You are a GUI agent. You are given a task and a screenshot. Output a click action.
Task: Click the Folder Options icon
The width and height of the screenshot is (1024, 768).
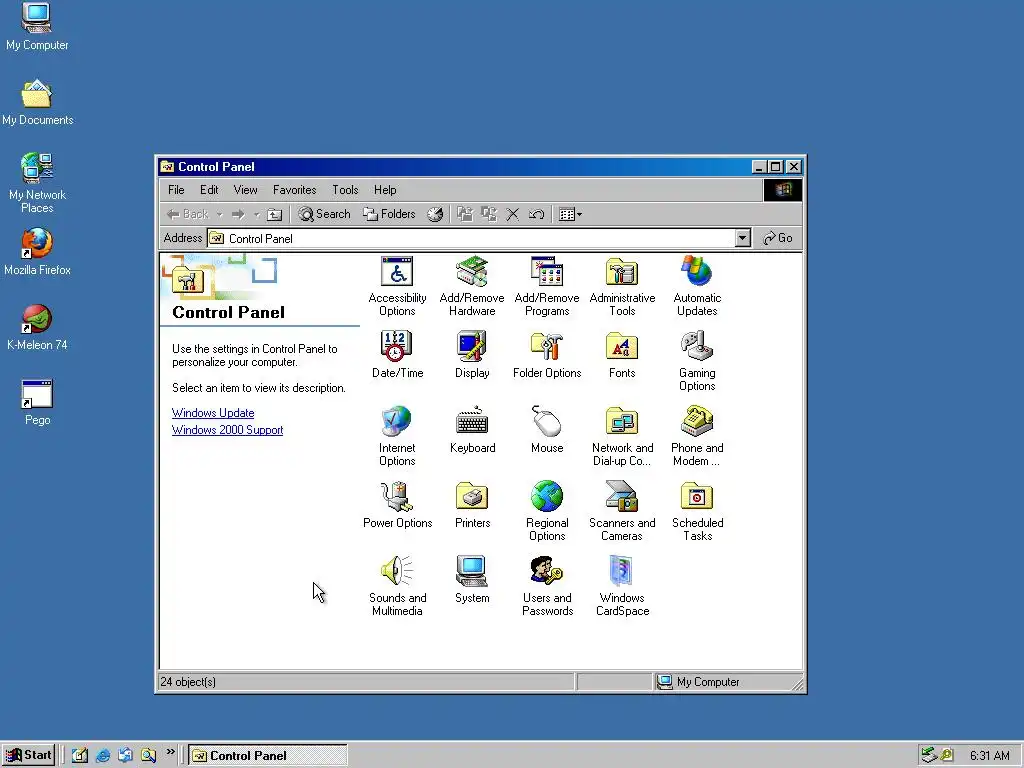547,354
